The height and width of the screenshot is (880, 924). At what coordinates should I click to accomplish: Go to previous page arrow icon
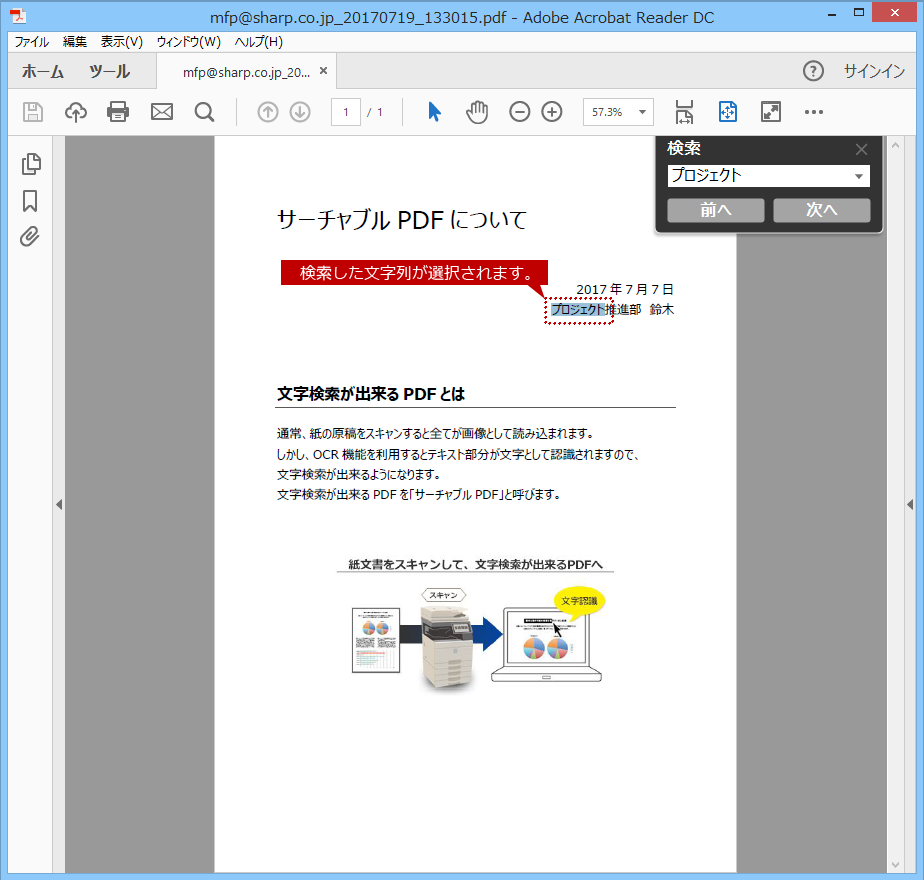(x=268, y=112)
